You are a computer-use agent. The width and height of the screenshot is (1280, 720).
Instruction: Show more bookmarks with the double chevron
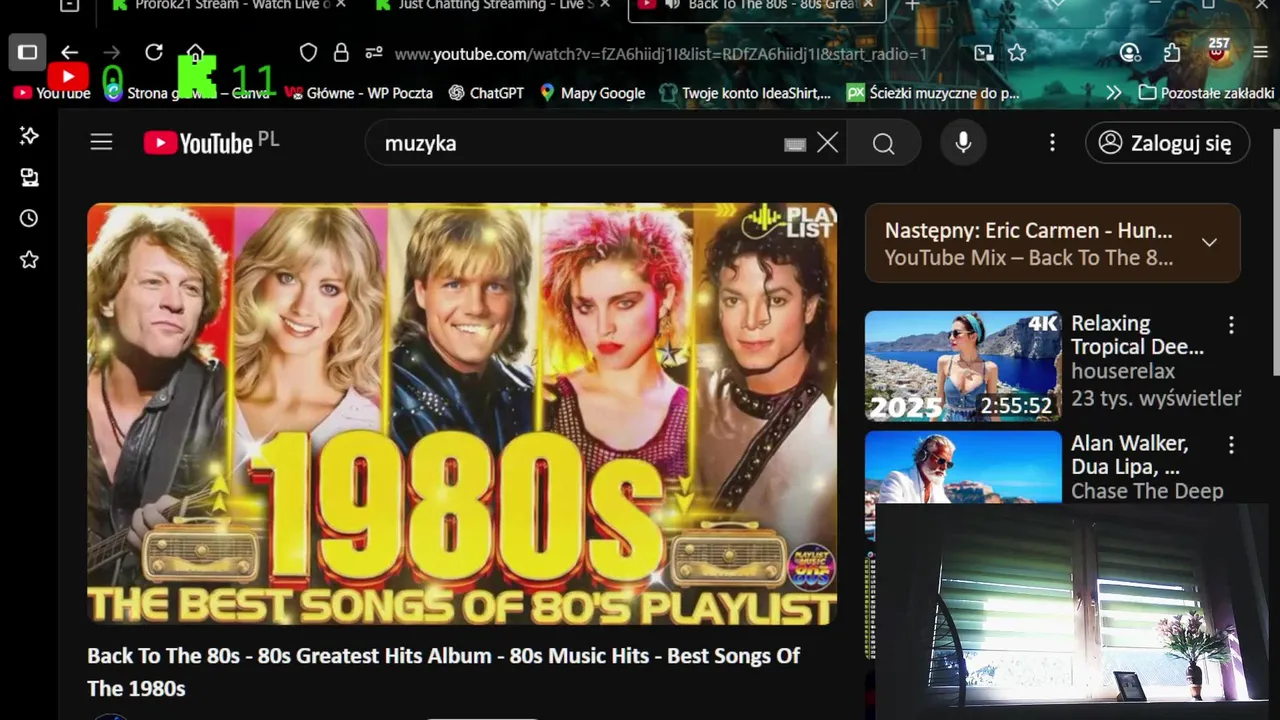(x=1113, y=93)
